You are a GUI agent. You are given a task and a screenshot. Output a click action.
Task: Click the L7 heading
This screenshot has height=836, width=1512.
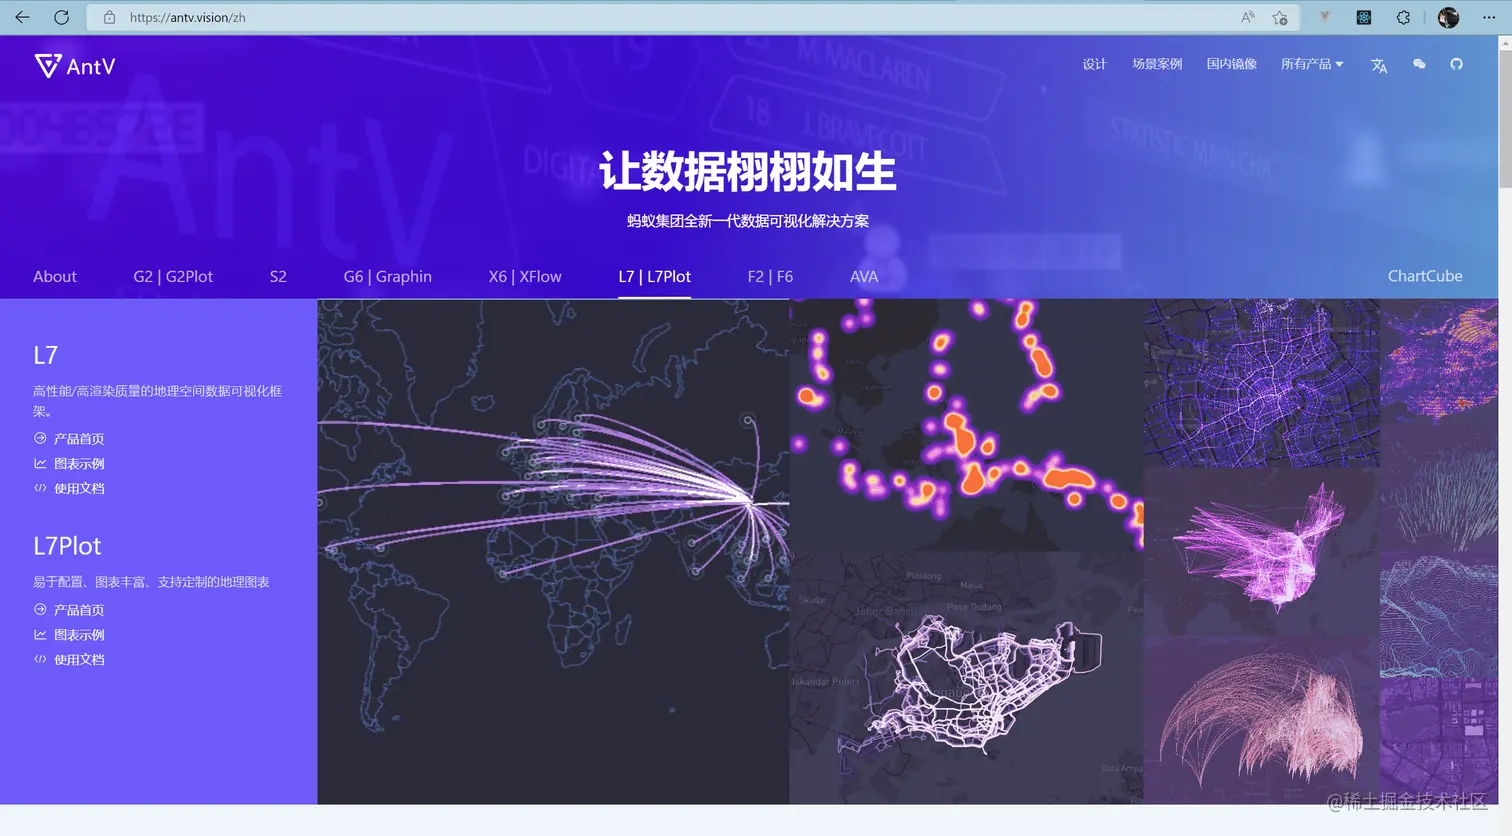click(x=46, y=355)
